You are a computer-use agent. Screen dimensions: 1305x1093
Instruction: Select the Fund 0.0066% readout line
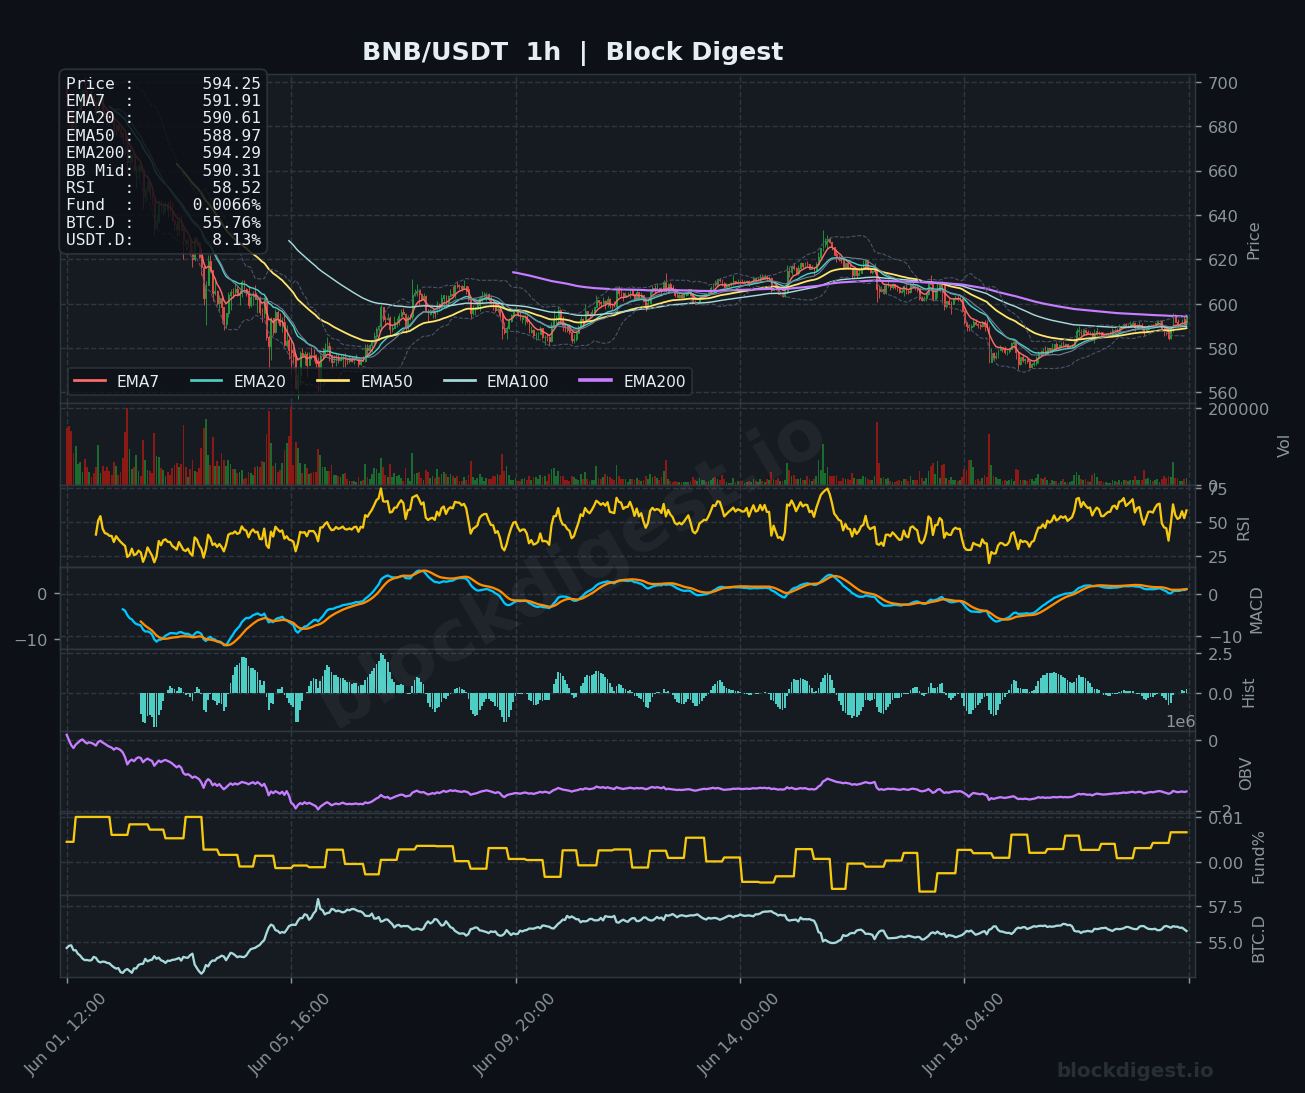(x=163, y=205)
